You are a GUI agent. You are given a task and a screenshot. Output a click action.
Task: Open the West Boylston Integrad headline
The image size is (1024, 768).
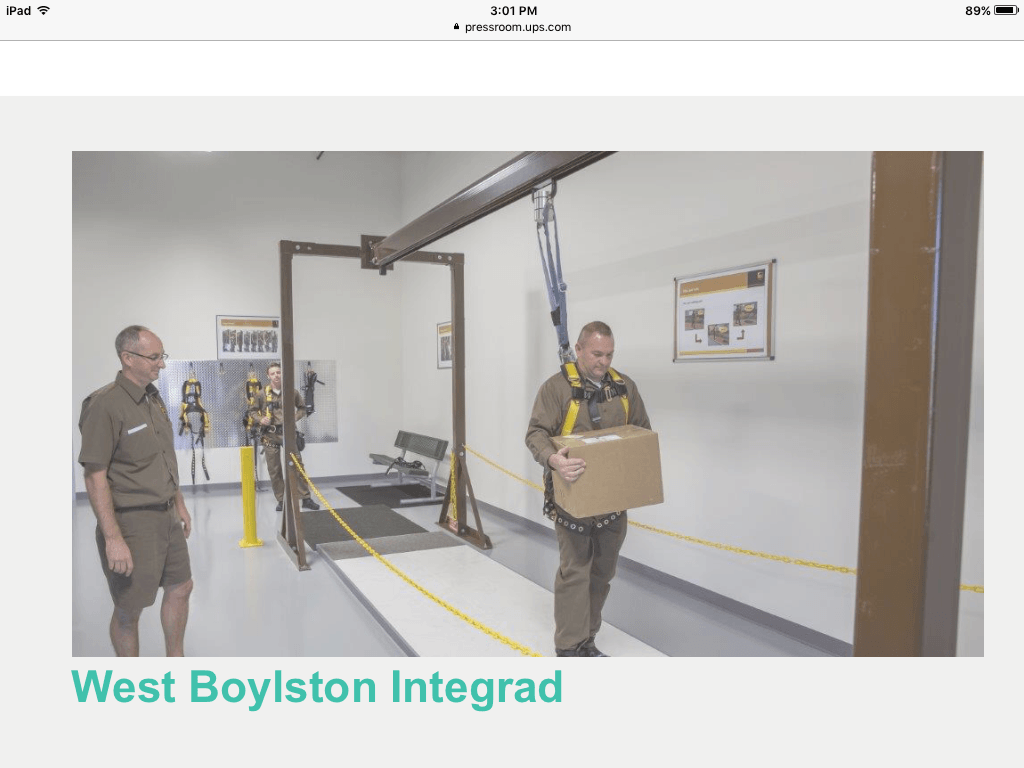click(x=317, y=687)
